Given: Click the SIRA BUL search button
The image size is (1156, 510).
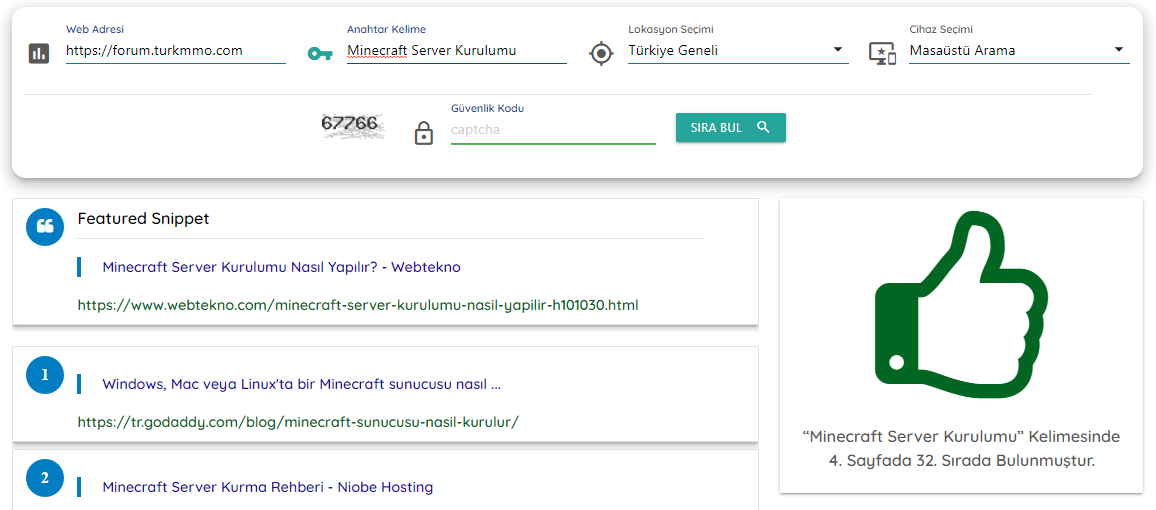Looking at the screenshot, I should coord(731,128).
